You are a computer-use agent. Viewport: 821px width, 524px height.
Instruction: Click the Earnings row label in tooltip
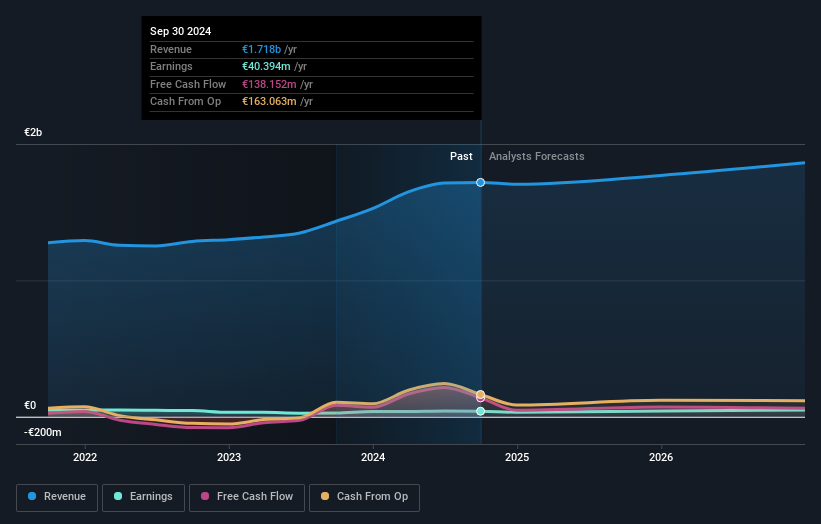171,66
